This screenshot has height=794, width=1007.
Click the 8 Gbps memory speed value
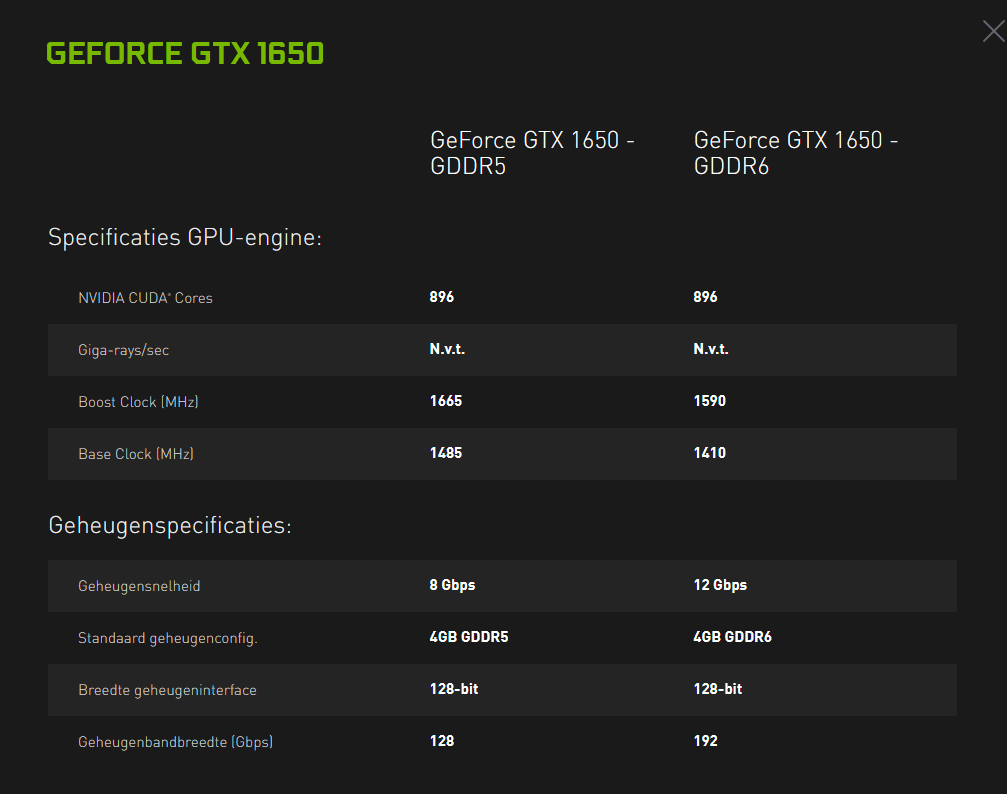[x=452, y=585]
